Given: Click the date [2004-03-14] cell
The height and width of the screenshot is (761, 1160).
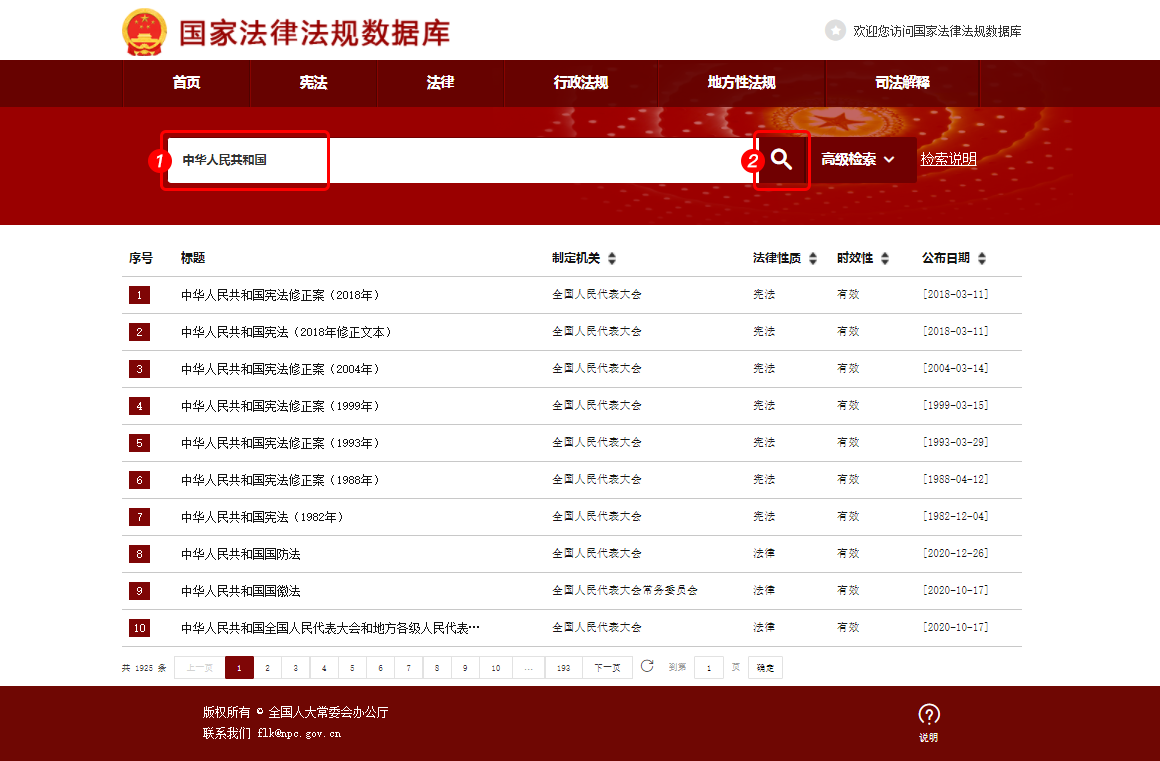Looking at the screenshot, I should tap(955, 368).
